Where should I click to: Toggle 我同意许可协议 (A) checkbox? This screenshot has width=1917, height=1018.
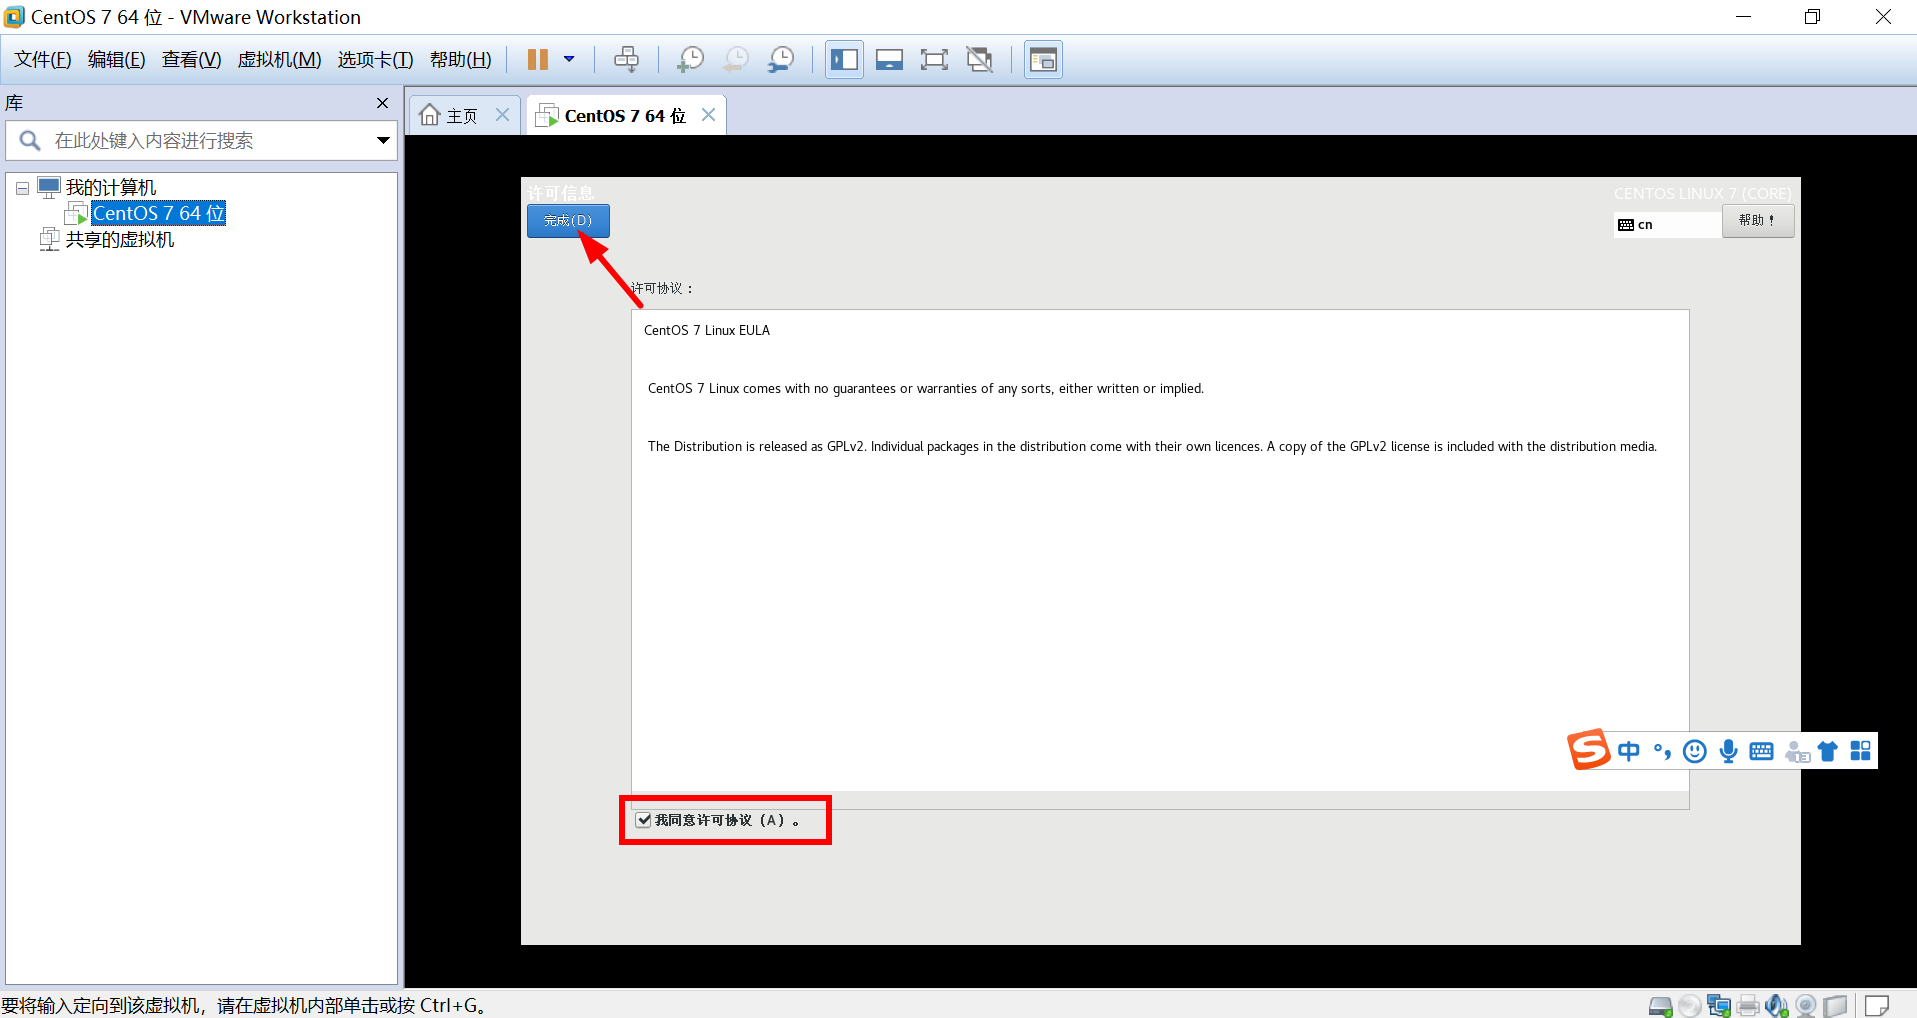point(644,820)
